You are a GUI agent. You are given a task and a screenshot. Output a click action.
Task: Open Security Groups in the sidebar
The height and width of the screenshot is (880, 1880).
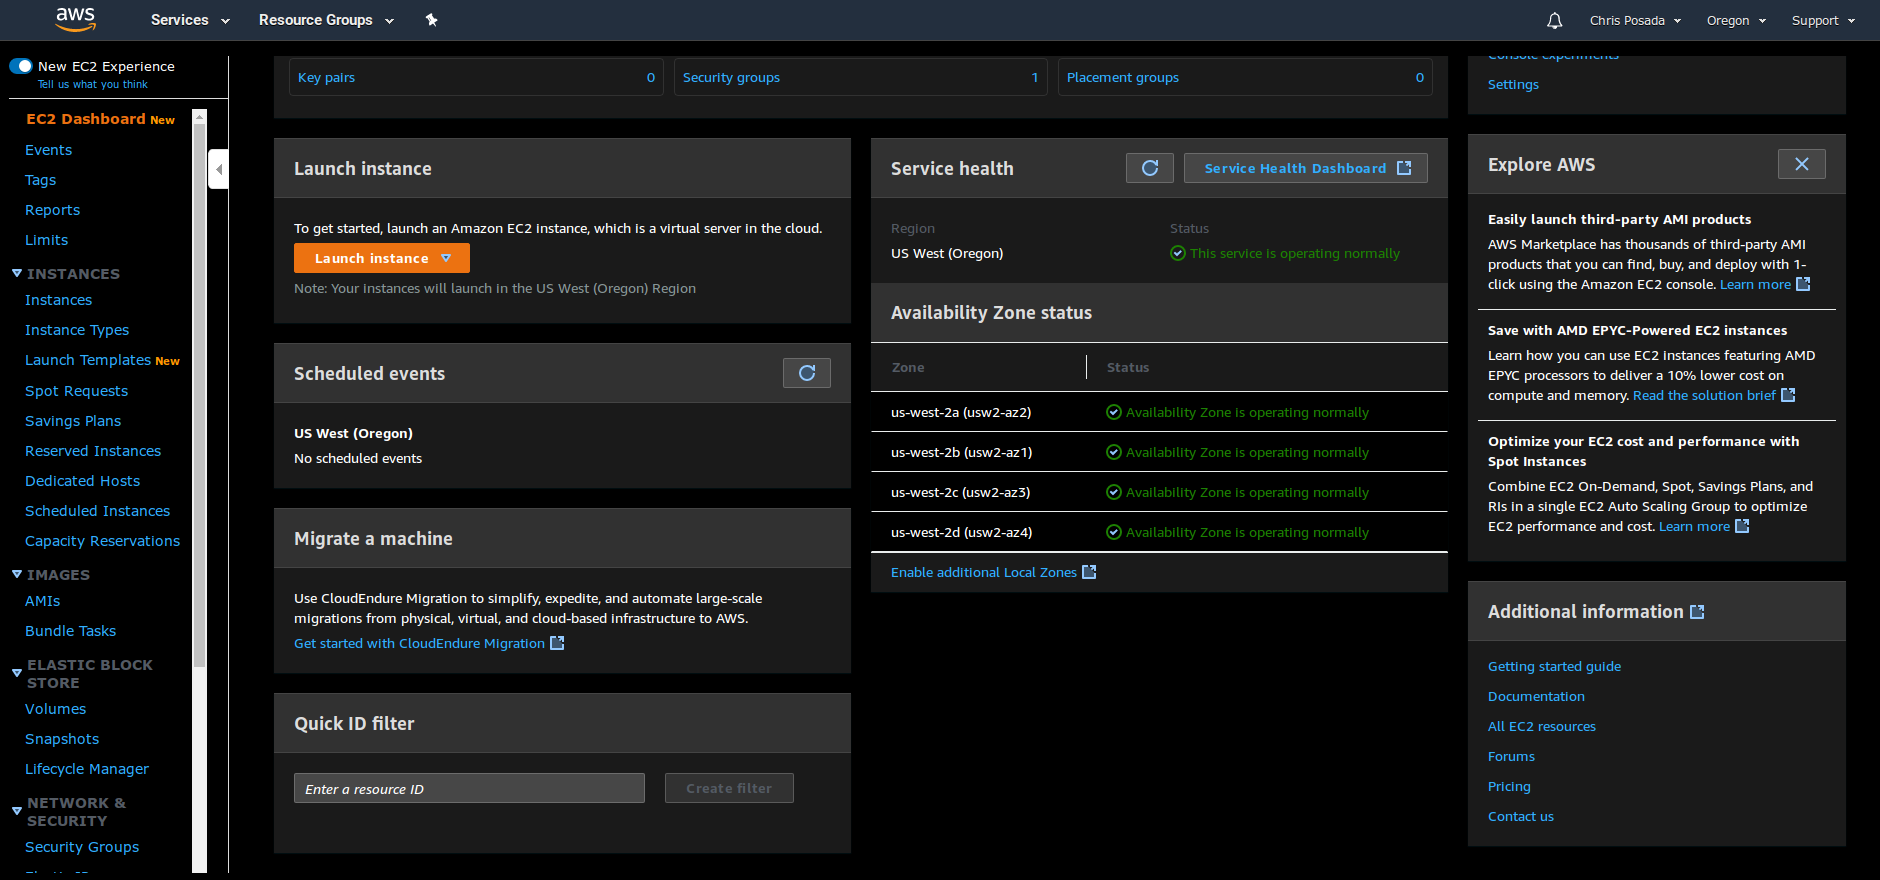tap(82, 847)
